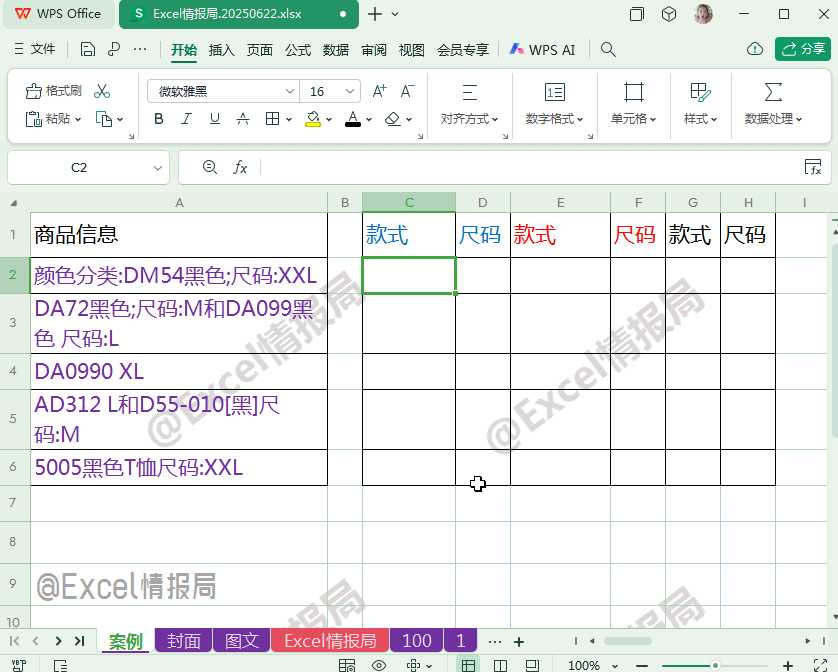The width and height of the screenshot is (838, 672).
Task: Select the 100 sheet tab
Action: click(x=417, y=640)
